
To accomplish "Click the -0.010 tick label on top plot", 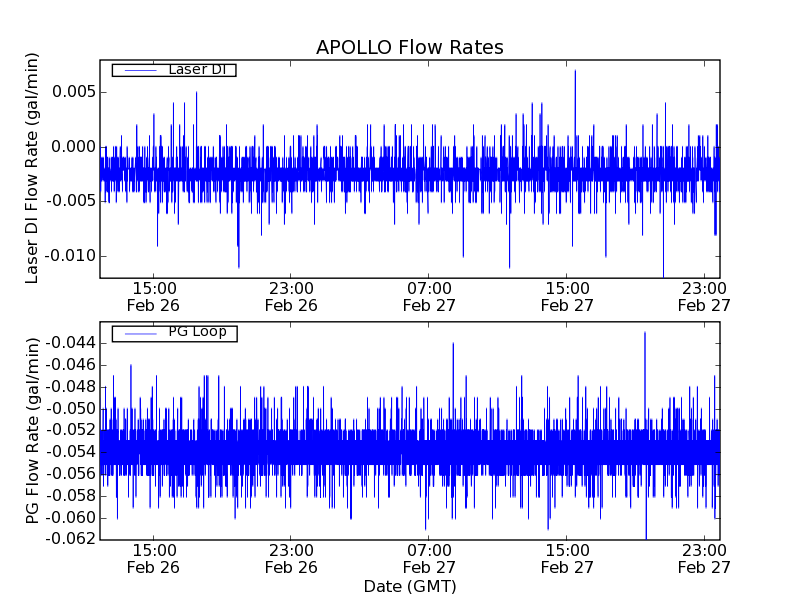I will click(71, 256).
